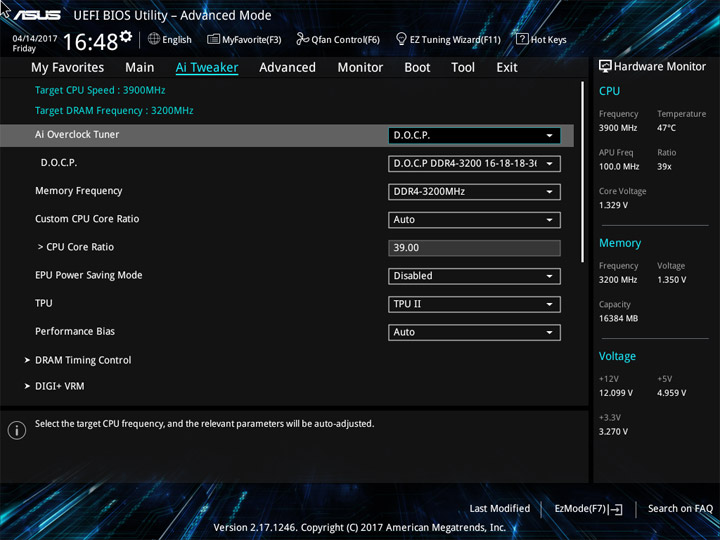
Task: Click Qfan Control(F6) button
Action: [x=338, y=39]
